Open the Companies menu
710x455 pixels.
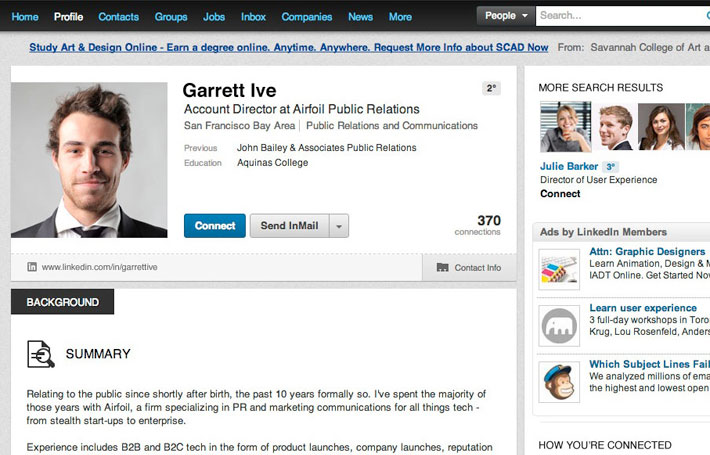307,17
